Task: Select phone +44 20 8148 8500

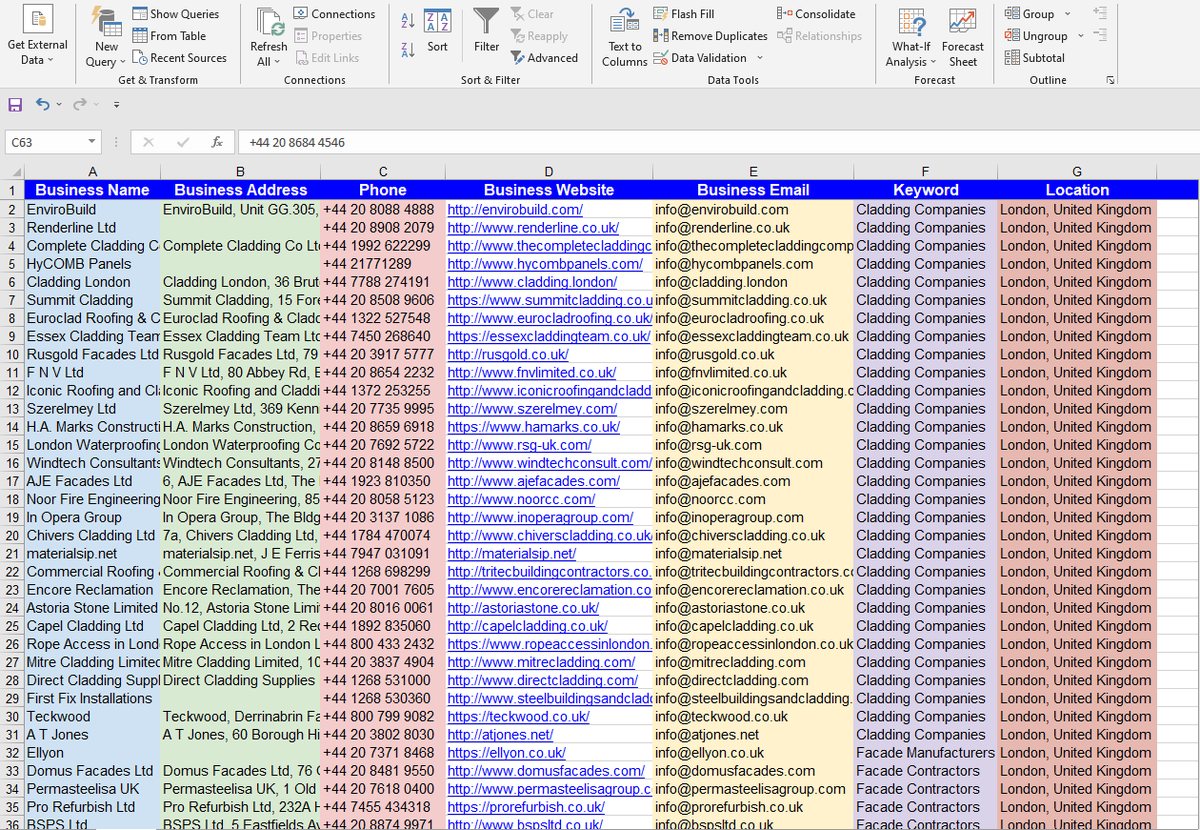Action: 383,463
